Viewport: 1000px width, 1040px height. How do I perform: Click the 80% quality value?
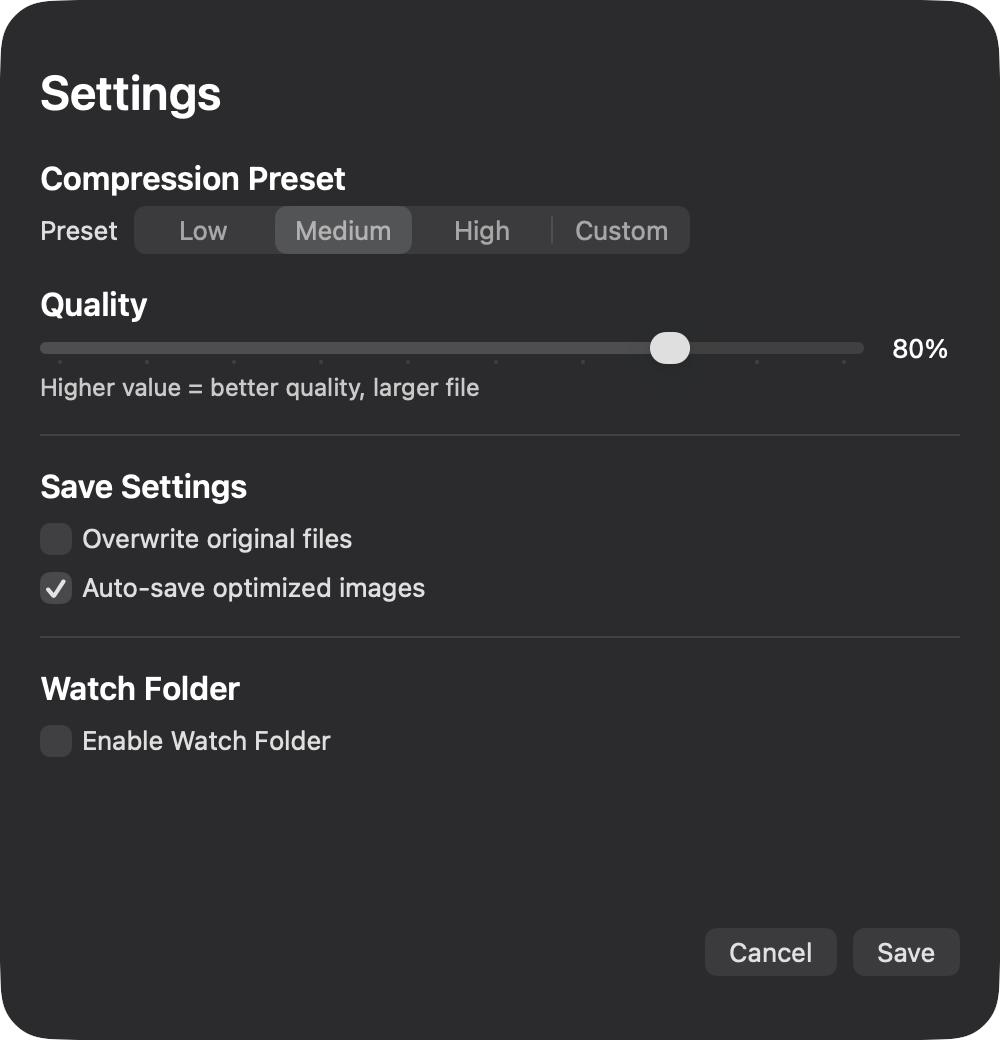coord(919,348)
